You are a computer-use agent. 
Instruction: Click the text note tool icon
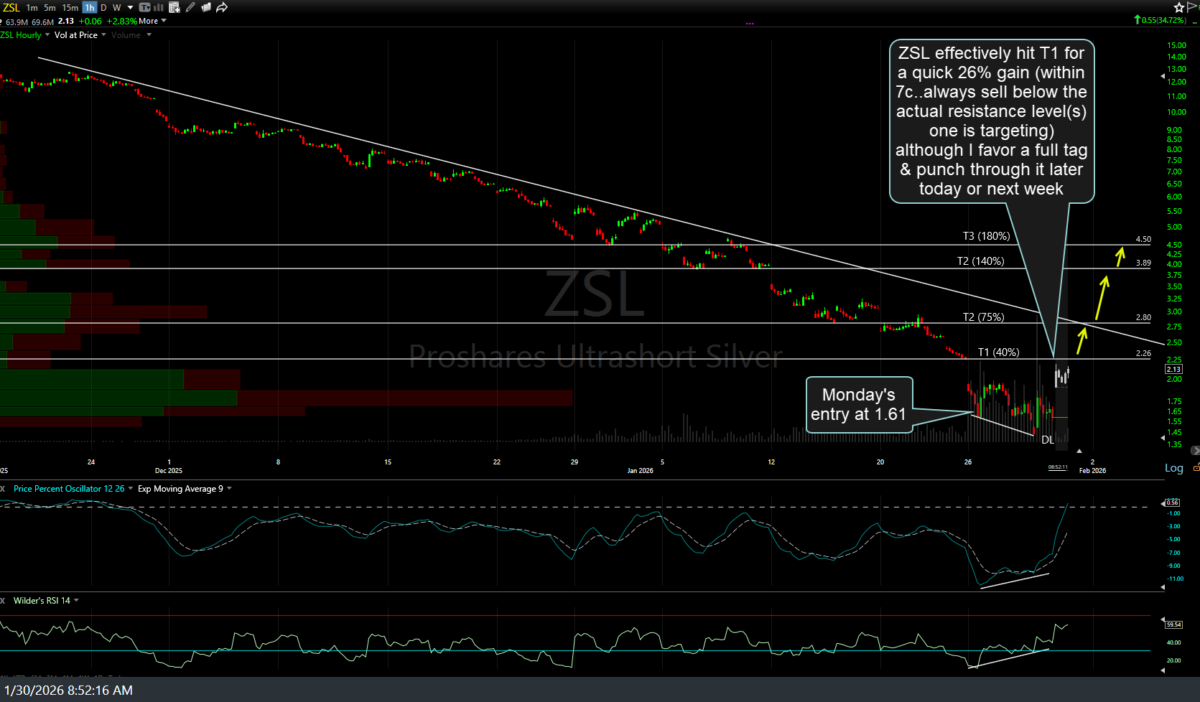(144, 8)
